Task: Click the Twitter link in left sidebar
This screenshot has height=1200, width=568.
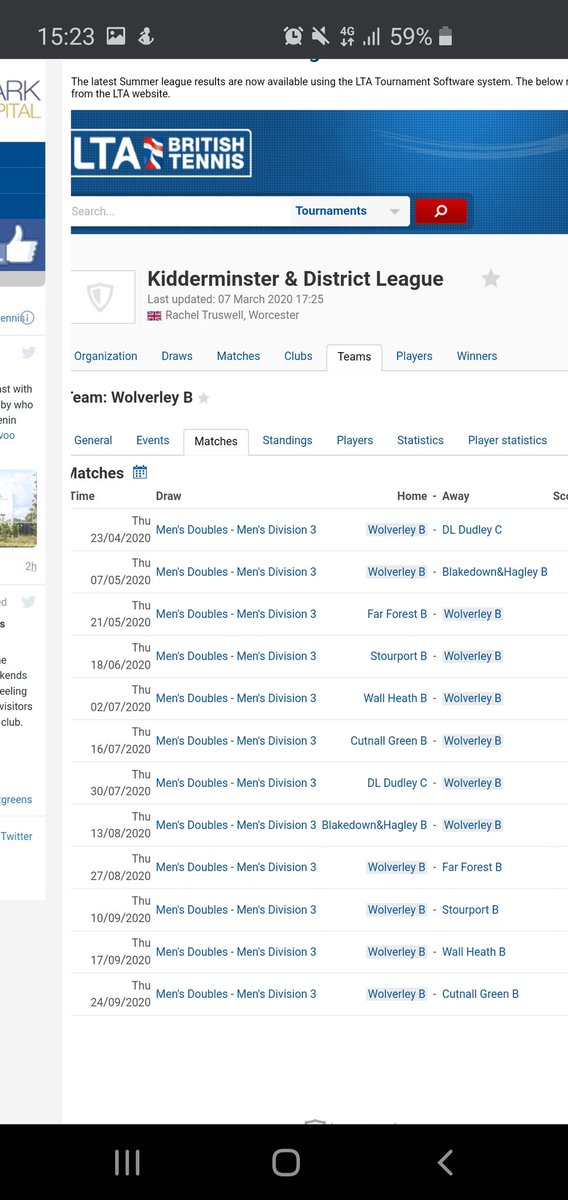Action: click(16, 836)
